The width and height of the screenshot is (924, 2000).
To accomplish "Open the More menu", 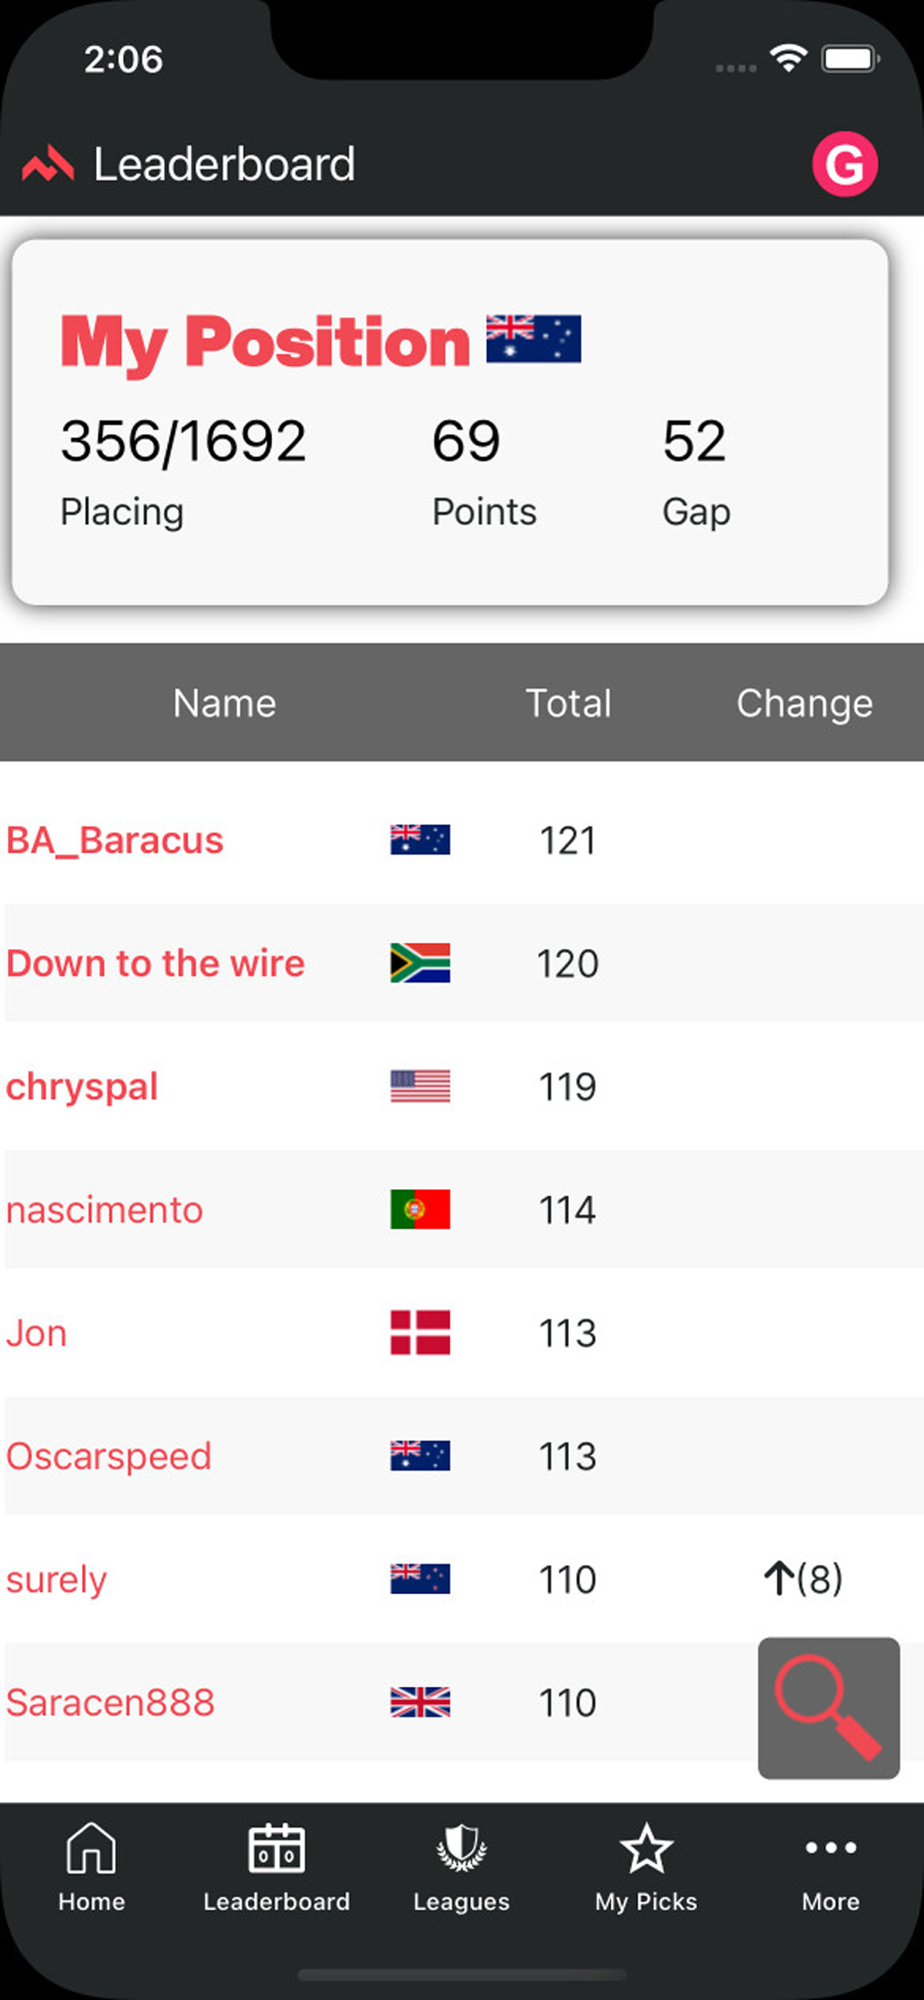I will 830,1868.
